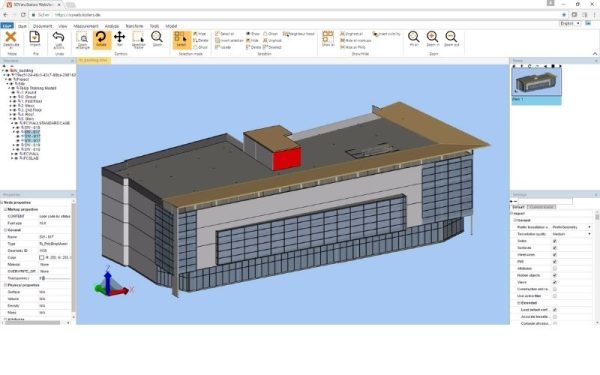The height and width of the screenshot is (375, 600).
Task: Toggle the Load default view checkbox
Action: pyautogui.click(x=555, y=310)
